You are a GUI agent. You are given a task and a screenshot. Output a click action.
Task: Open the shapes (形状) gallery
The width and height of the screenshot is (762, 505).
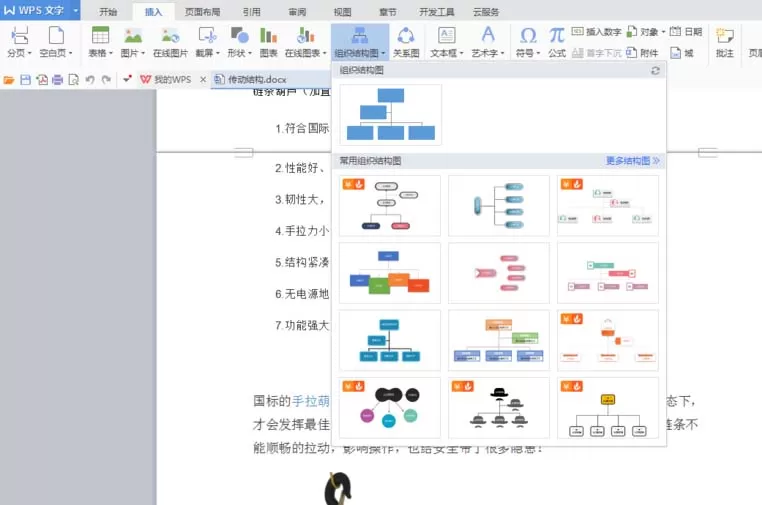click(239, 42)
